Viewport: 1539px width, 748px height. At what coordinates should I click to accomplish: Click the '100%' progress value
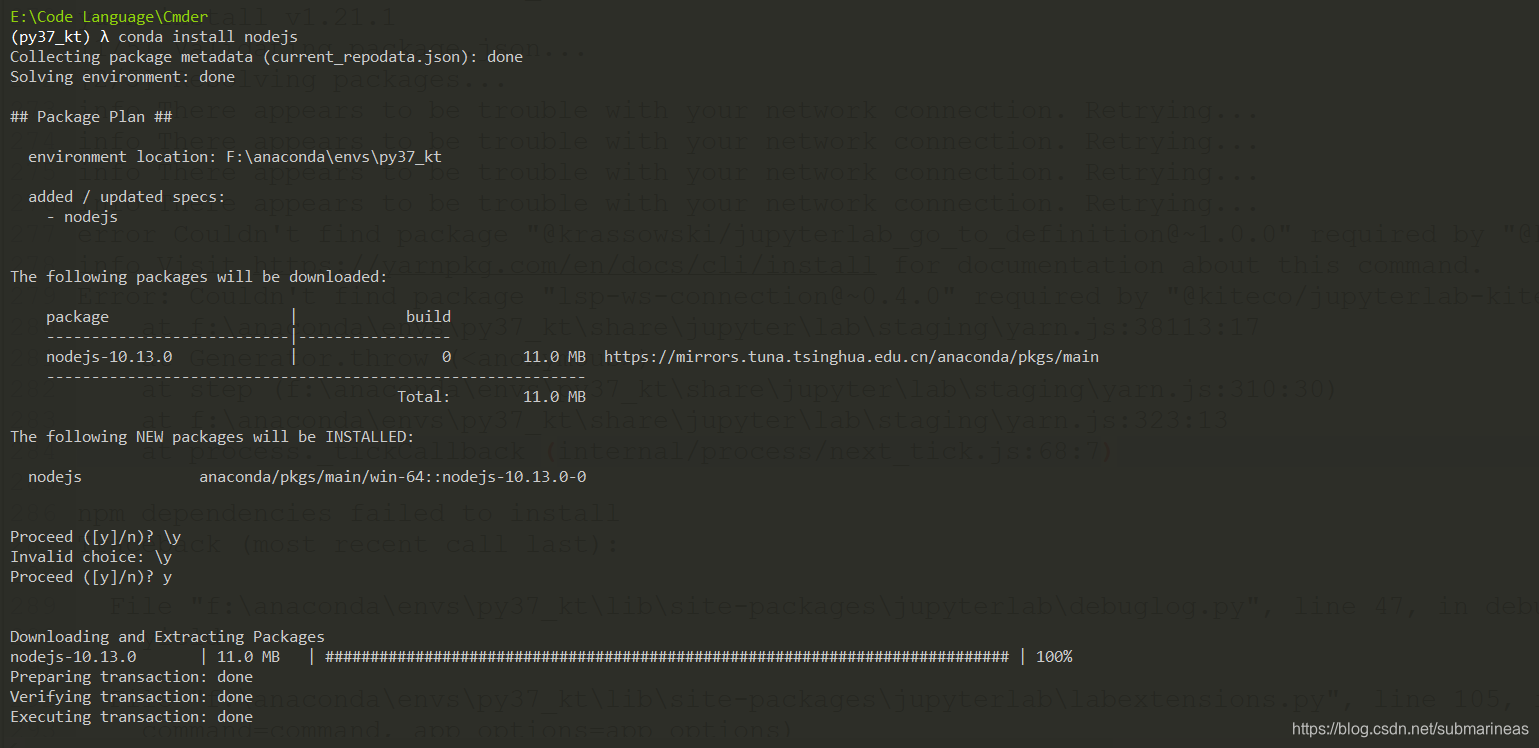tap(1054, 657)
